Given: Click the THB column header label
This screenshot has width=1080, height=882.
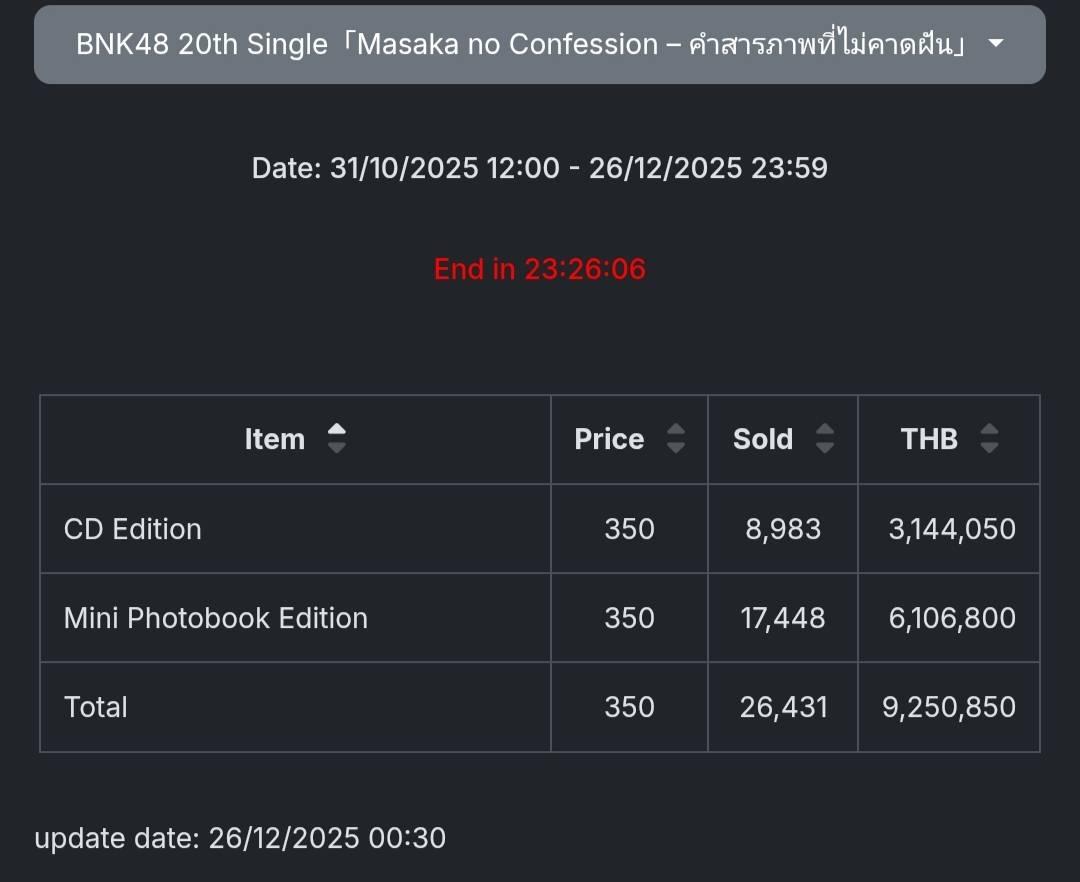Looking at the screenshot, I should pyautogui.click(x=929, y=439).
